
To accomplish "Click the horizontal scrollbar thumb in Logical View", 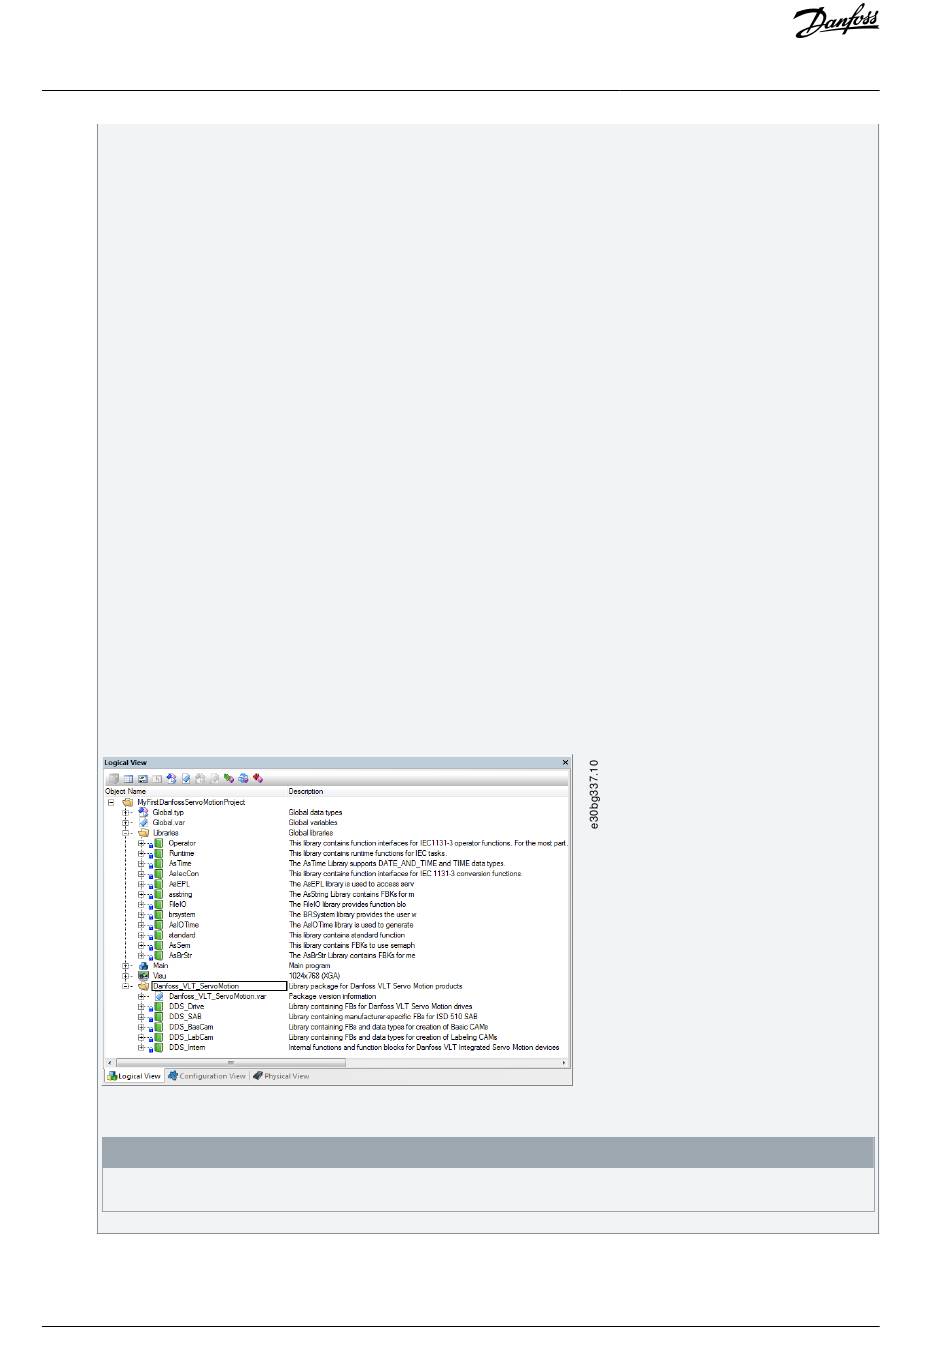I will 231,1062.
